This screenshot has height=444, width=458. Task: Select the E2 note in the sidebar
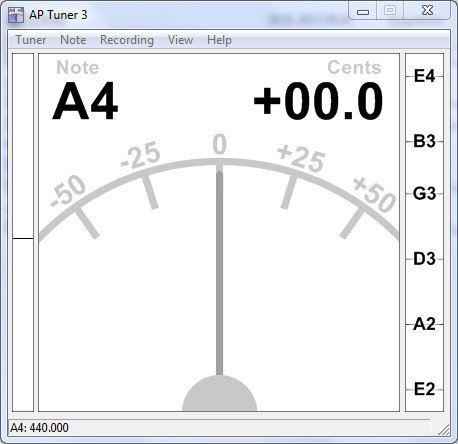pos(424,389)
